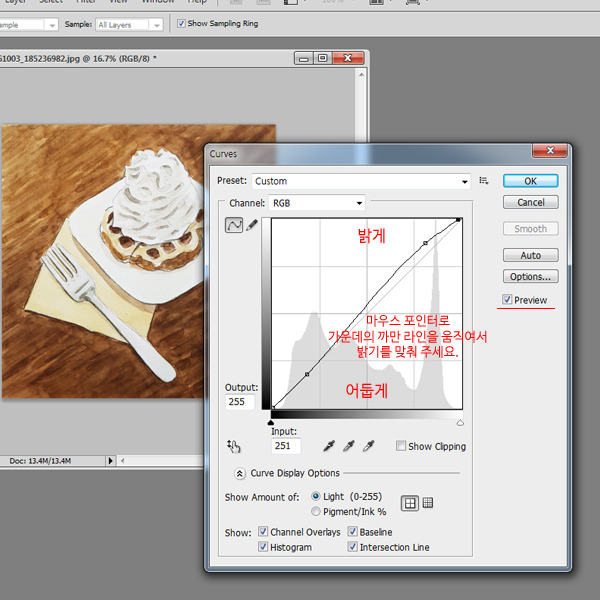This screenshot has width=600, height=600.
Task: Uncheck the Histogram option
Action: (x=262, y=546)
